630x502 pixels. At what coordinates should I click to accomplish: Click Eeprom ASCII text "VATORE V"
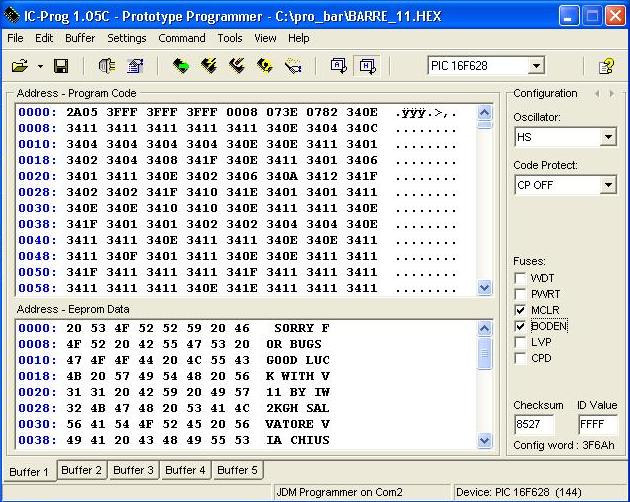pos(298,424)
